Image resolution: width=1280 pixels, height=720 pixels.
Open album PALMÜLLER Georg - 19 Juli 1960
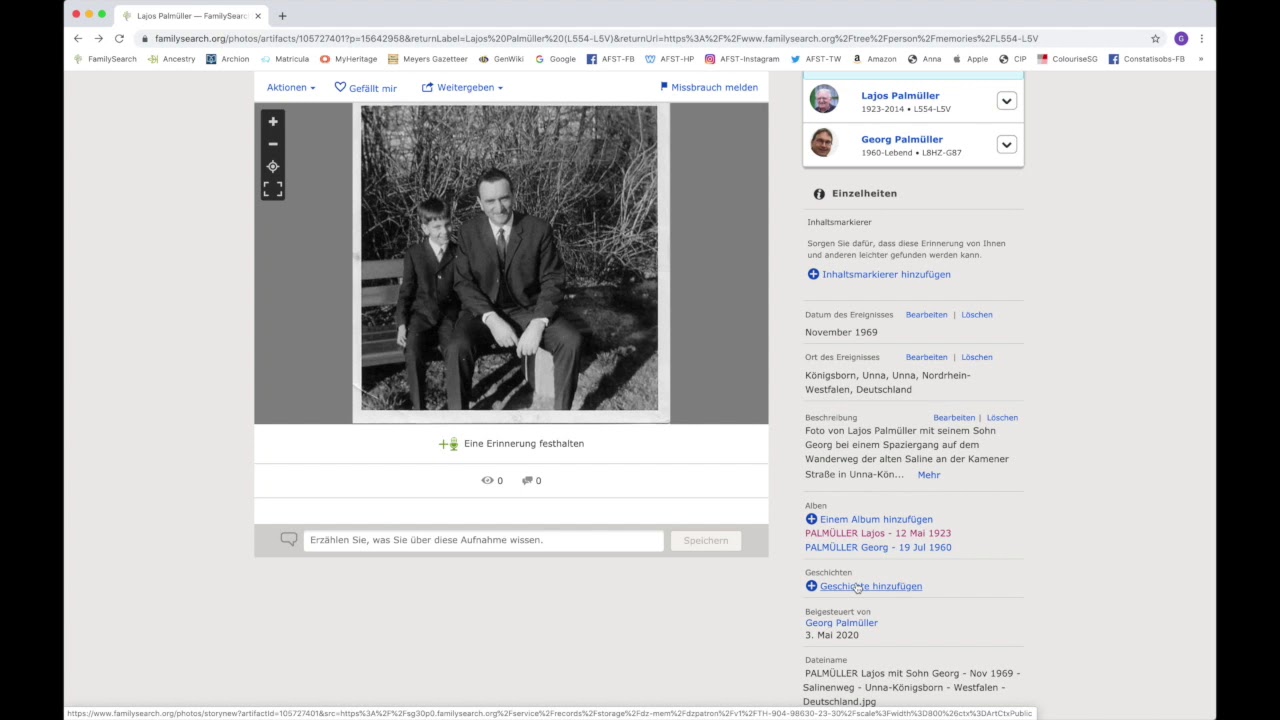pyautogui.click(x=878, y=547)
